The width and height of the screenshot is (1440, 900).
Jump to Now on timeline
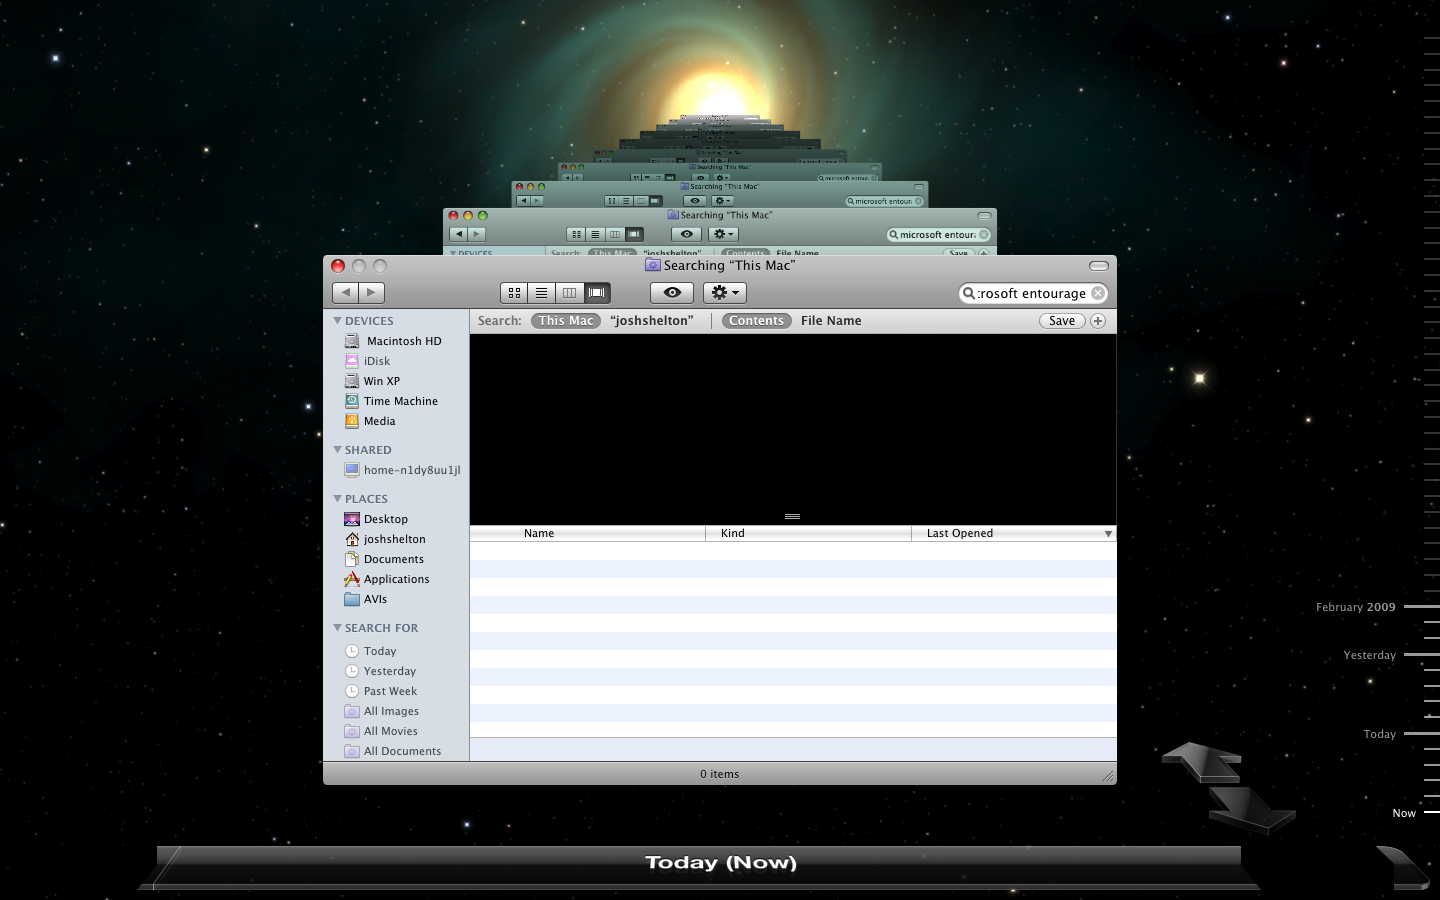point(1404,813)
